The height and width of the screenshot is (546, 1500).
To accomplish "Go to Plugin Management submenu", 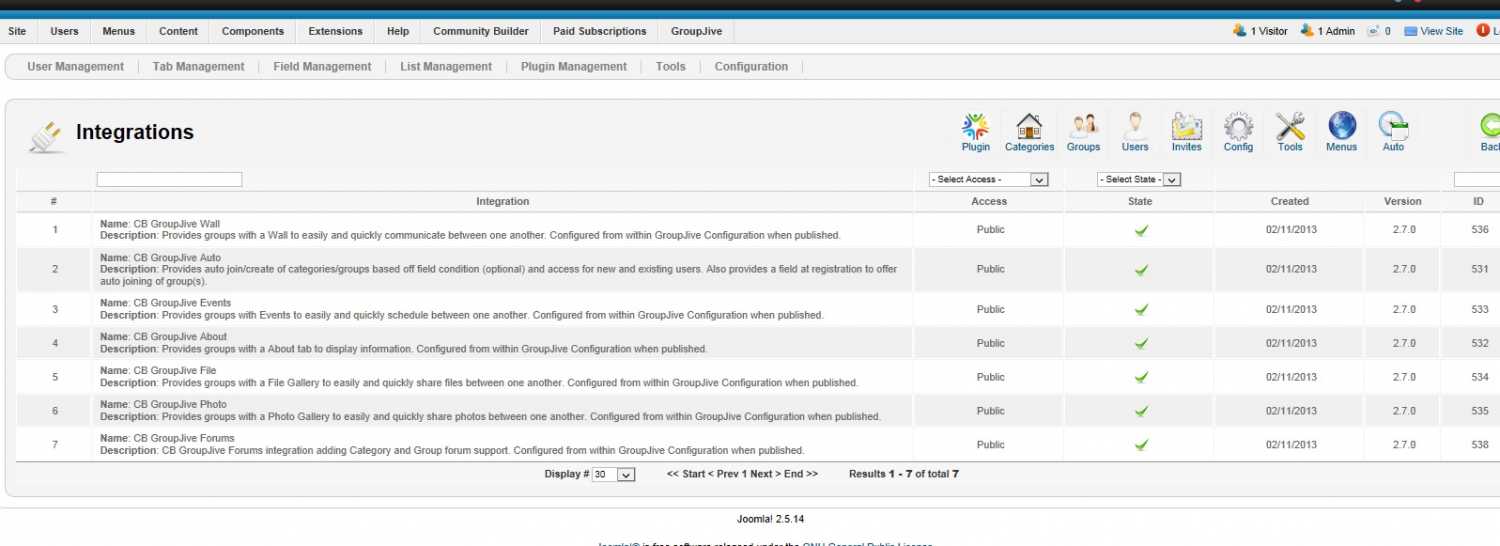I will coord(574,67).
